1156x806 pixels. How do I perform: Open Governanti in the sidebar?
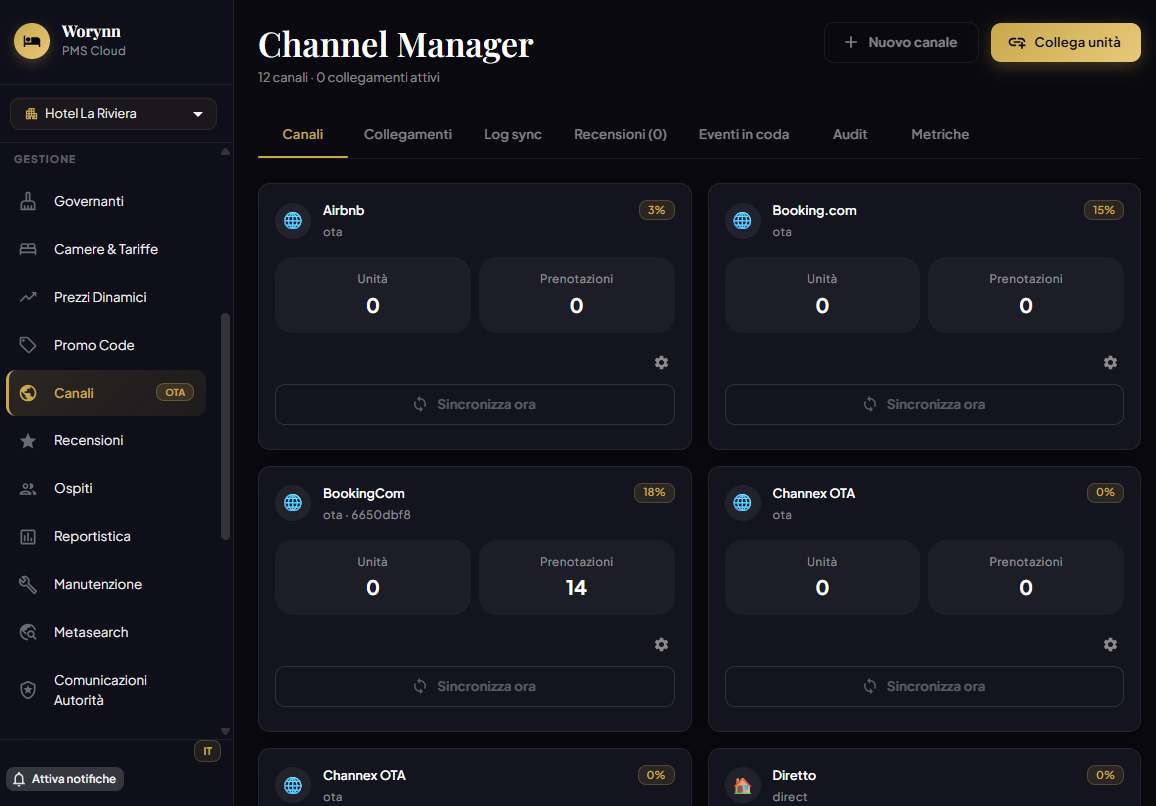[107, 201]
